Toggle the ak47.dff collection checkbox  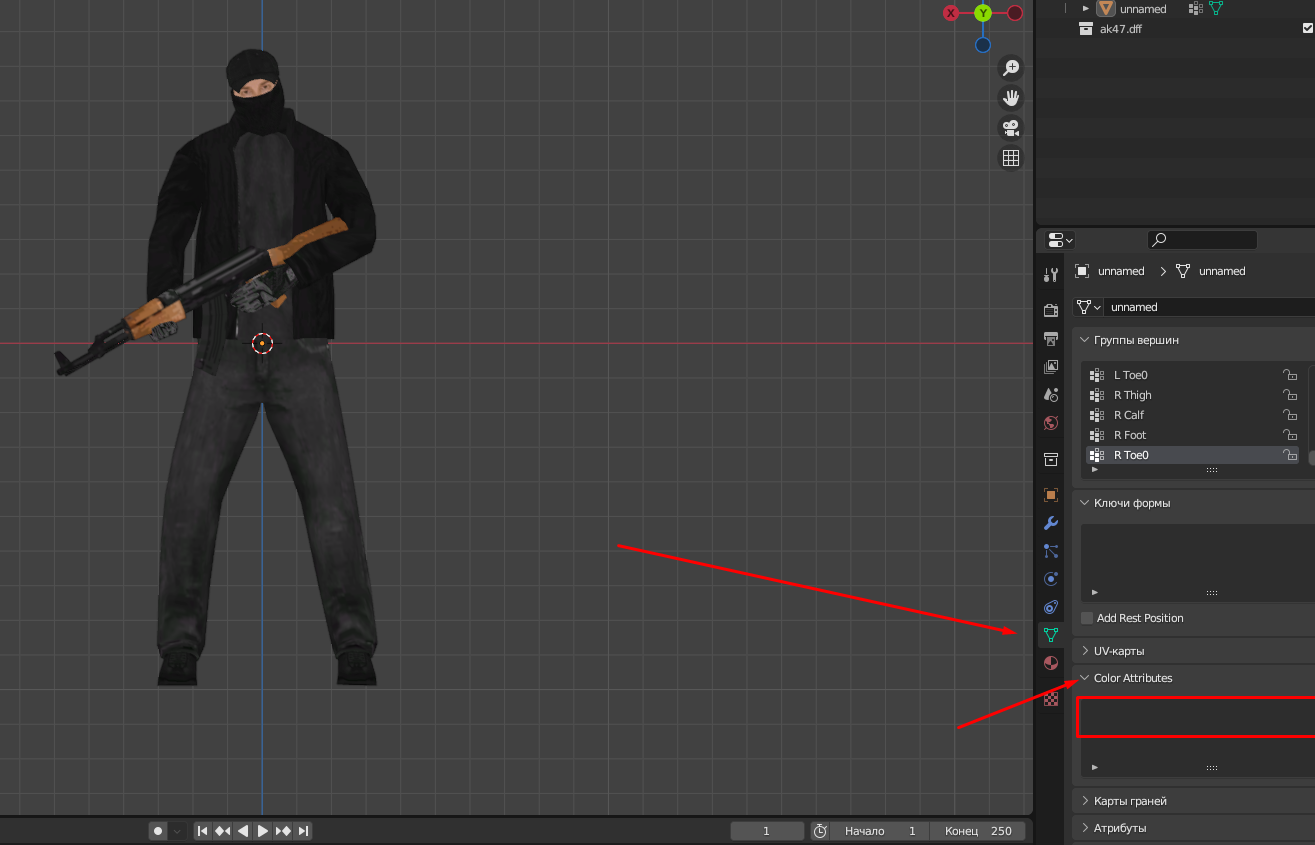point(1308,29)
